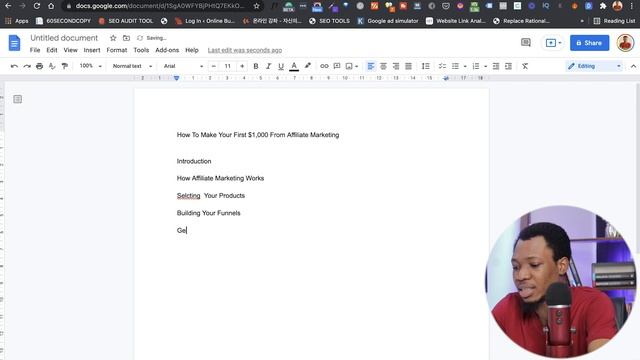Toggle Italic formatting
Image resolution: width=640 pixels, height=360 pixels.
(x=268, y=66)
